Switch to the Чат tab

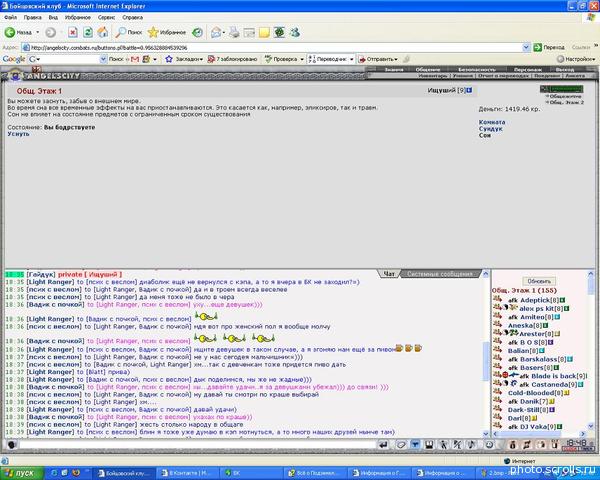tap(389, 274)
